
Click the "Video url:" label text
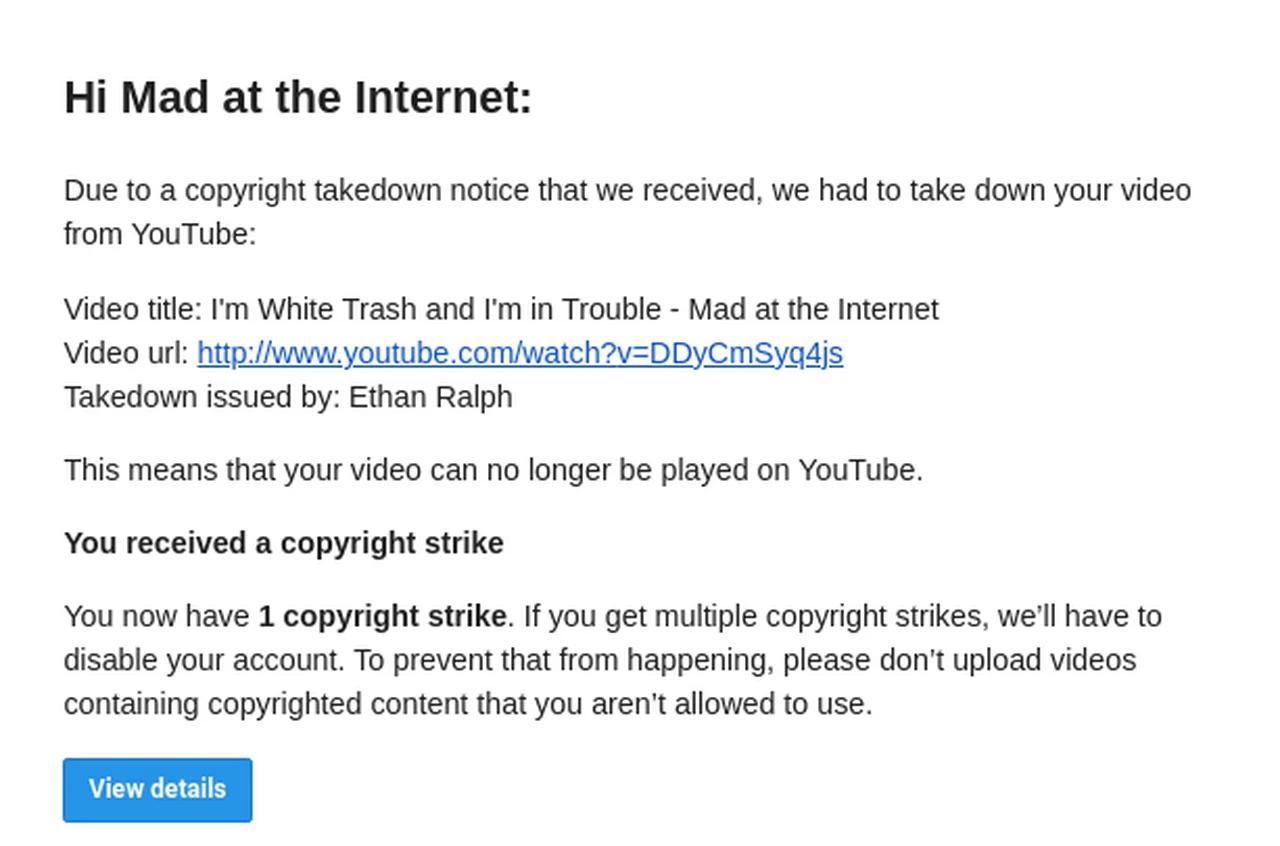click(x=126, y=353)
